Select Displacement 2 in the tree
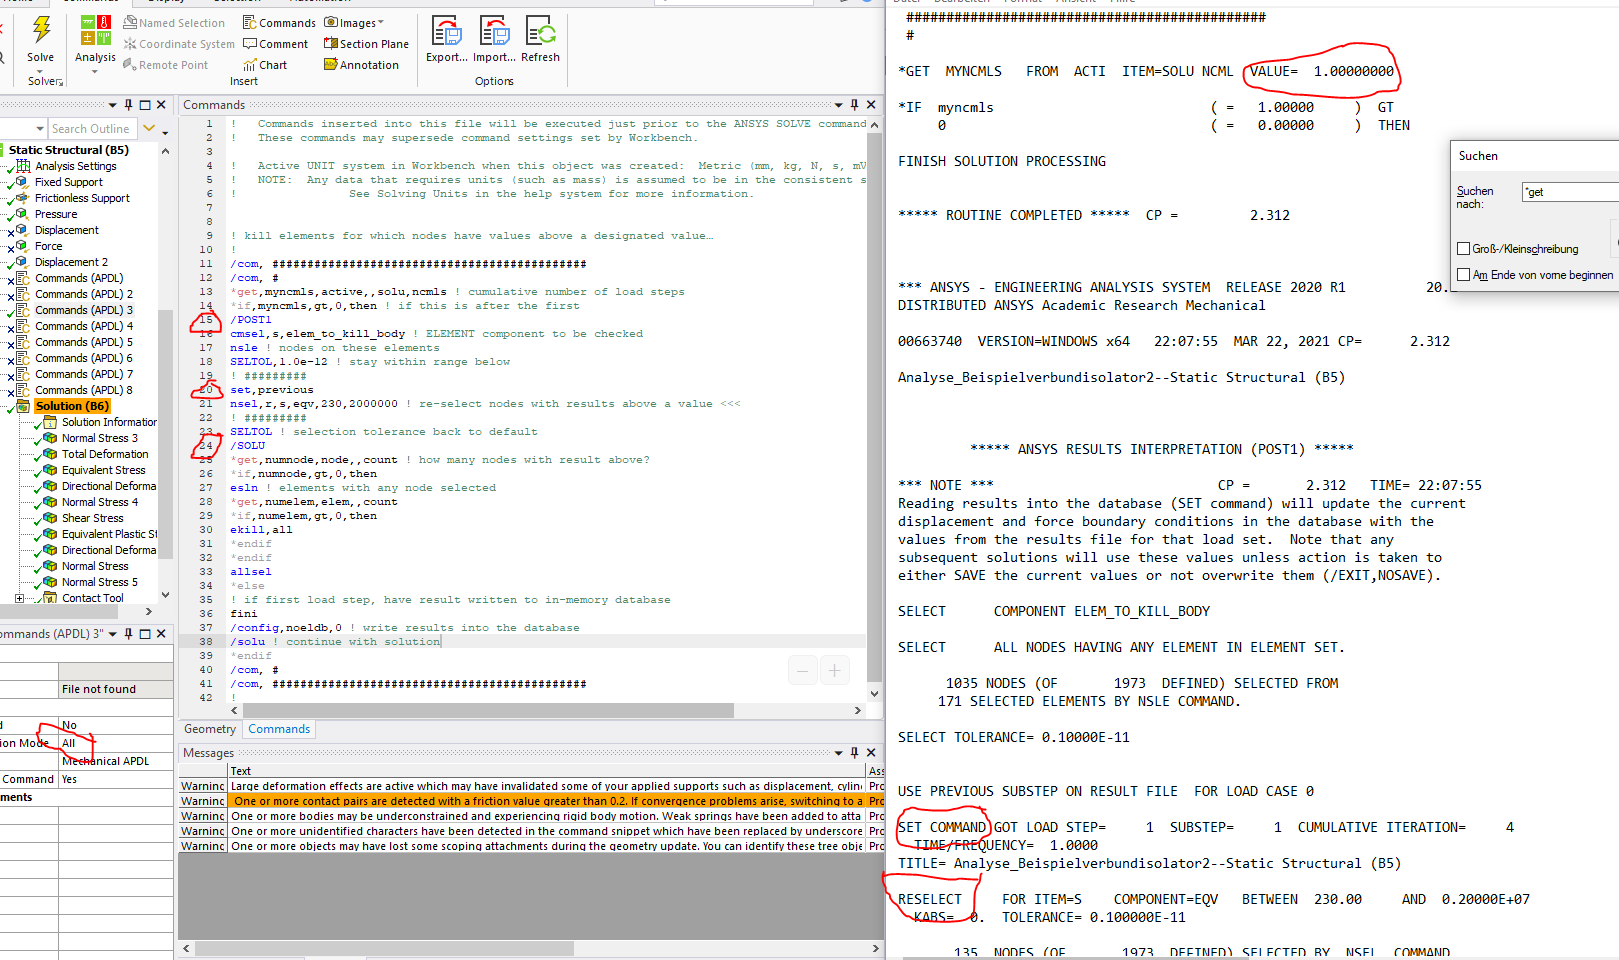1619x960 pixels. click(x=71, y=262)
